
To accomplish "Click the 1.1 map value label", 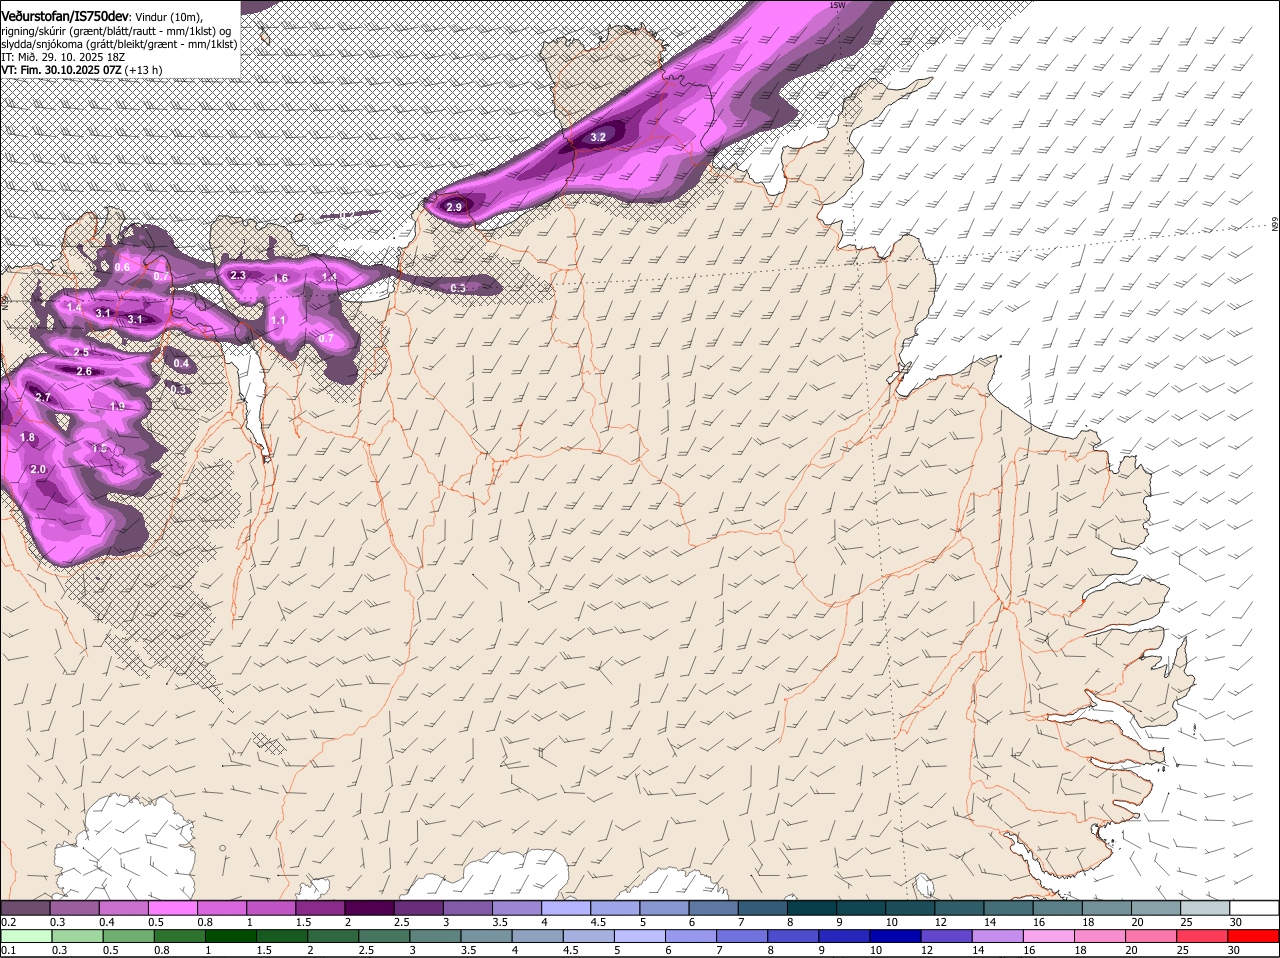I will click(x=278, y=320).
